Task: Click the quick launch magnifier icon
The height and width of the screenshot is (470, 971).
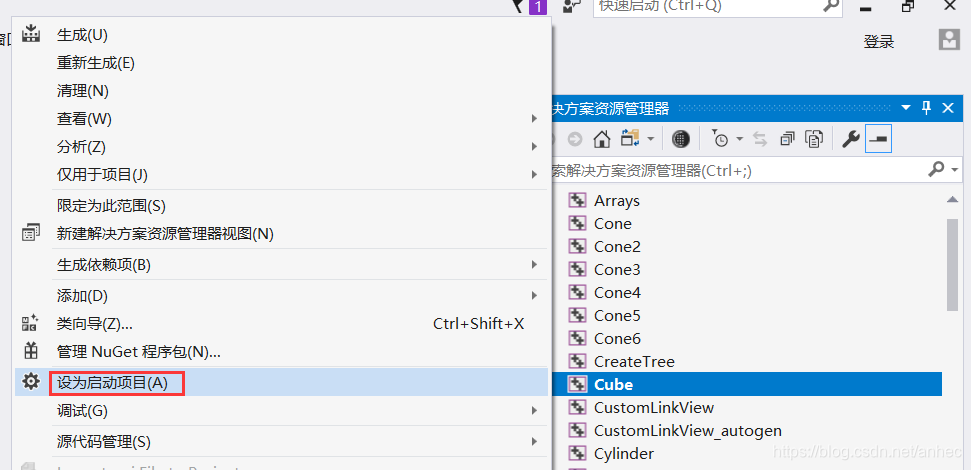Action: 831,6
